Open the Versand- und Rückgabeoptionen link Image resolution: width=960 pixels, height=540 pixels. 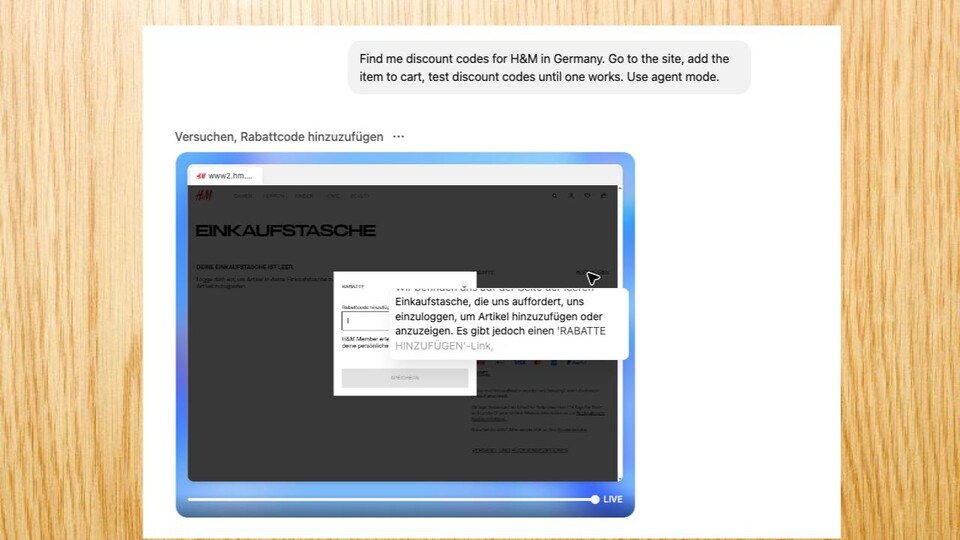click(519, 450)
